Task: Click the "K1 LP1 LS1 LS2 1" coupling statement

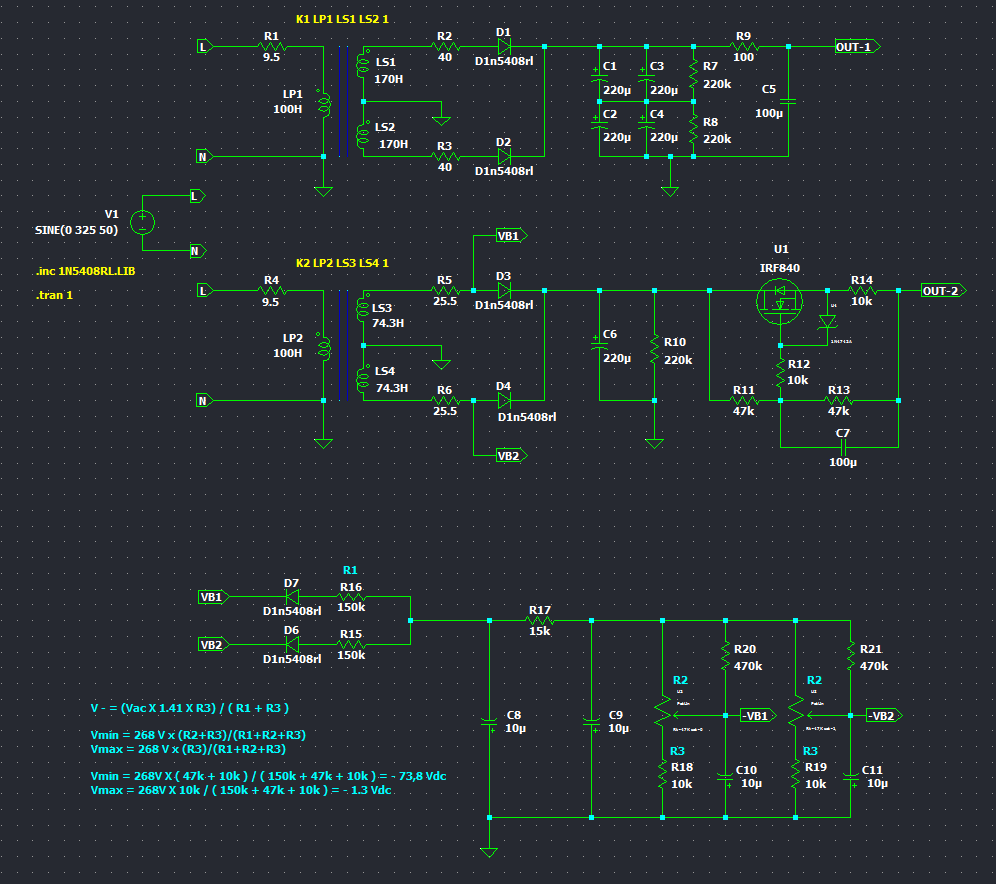Action: point(343,19)
